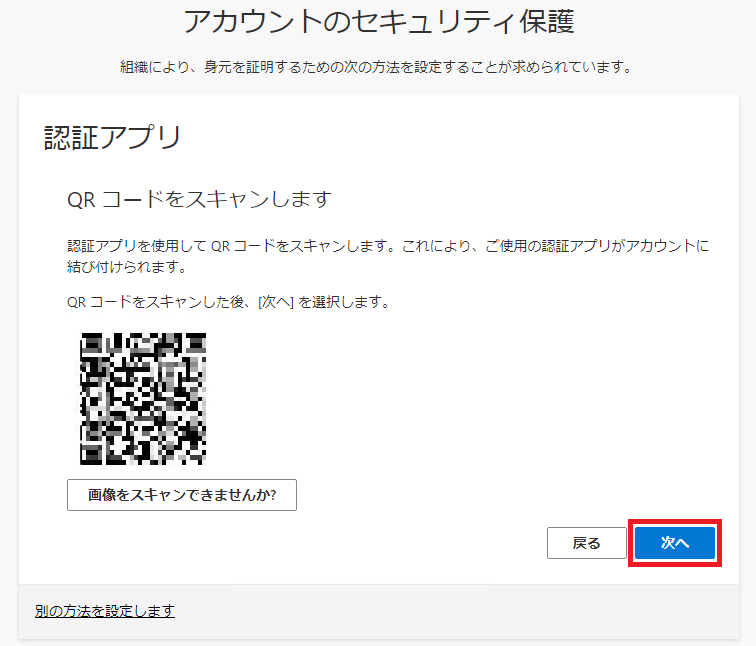Image resolution: width=756 pixels, height=646 pixels.
Task: Click the アカウントのセキュリティ保護 page title
Action: pos(378,22)
